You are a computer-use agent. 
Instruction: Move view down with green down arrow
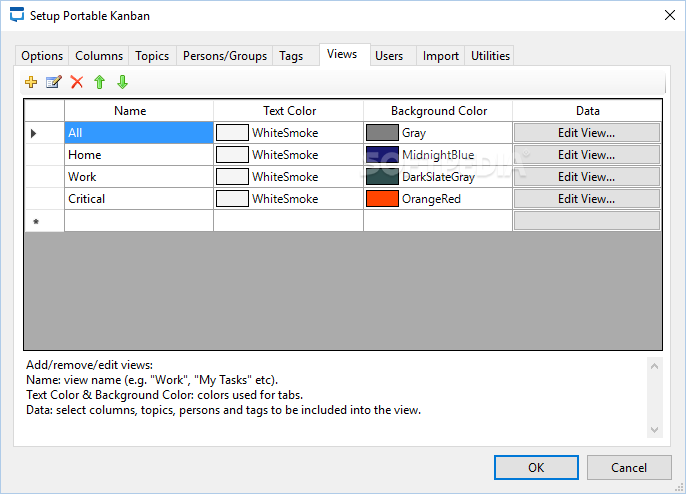pos(122,82)
